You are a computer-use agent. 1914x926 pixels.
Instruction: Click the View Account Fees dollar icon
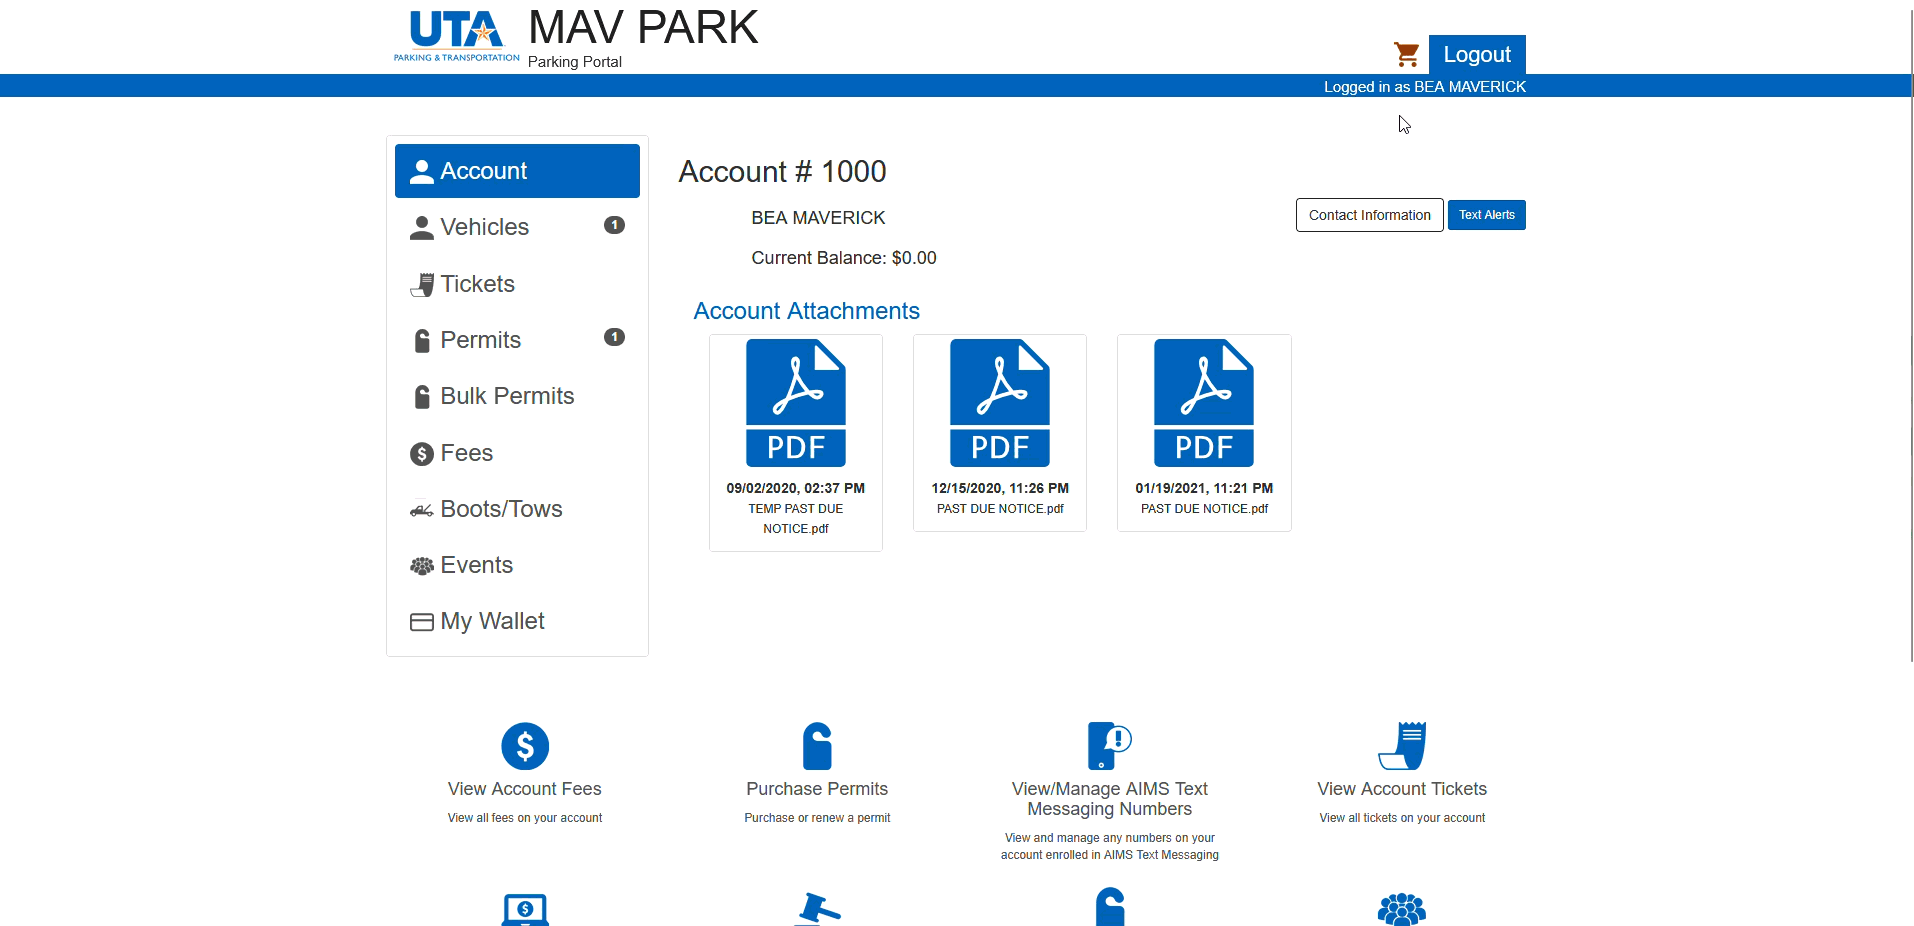pos(525,746)
